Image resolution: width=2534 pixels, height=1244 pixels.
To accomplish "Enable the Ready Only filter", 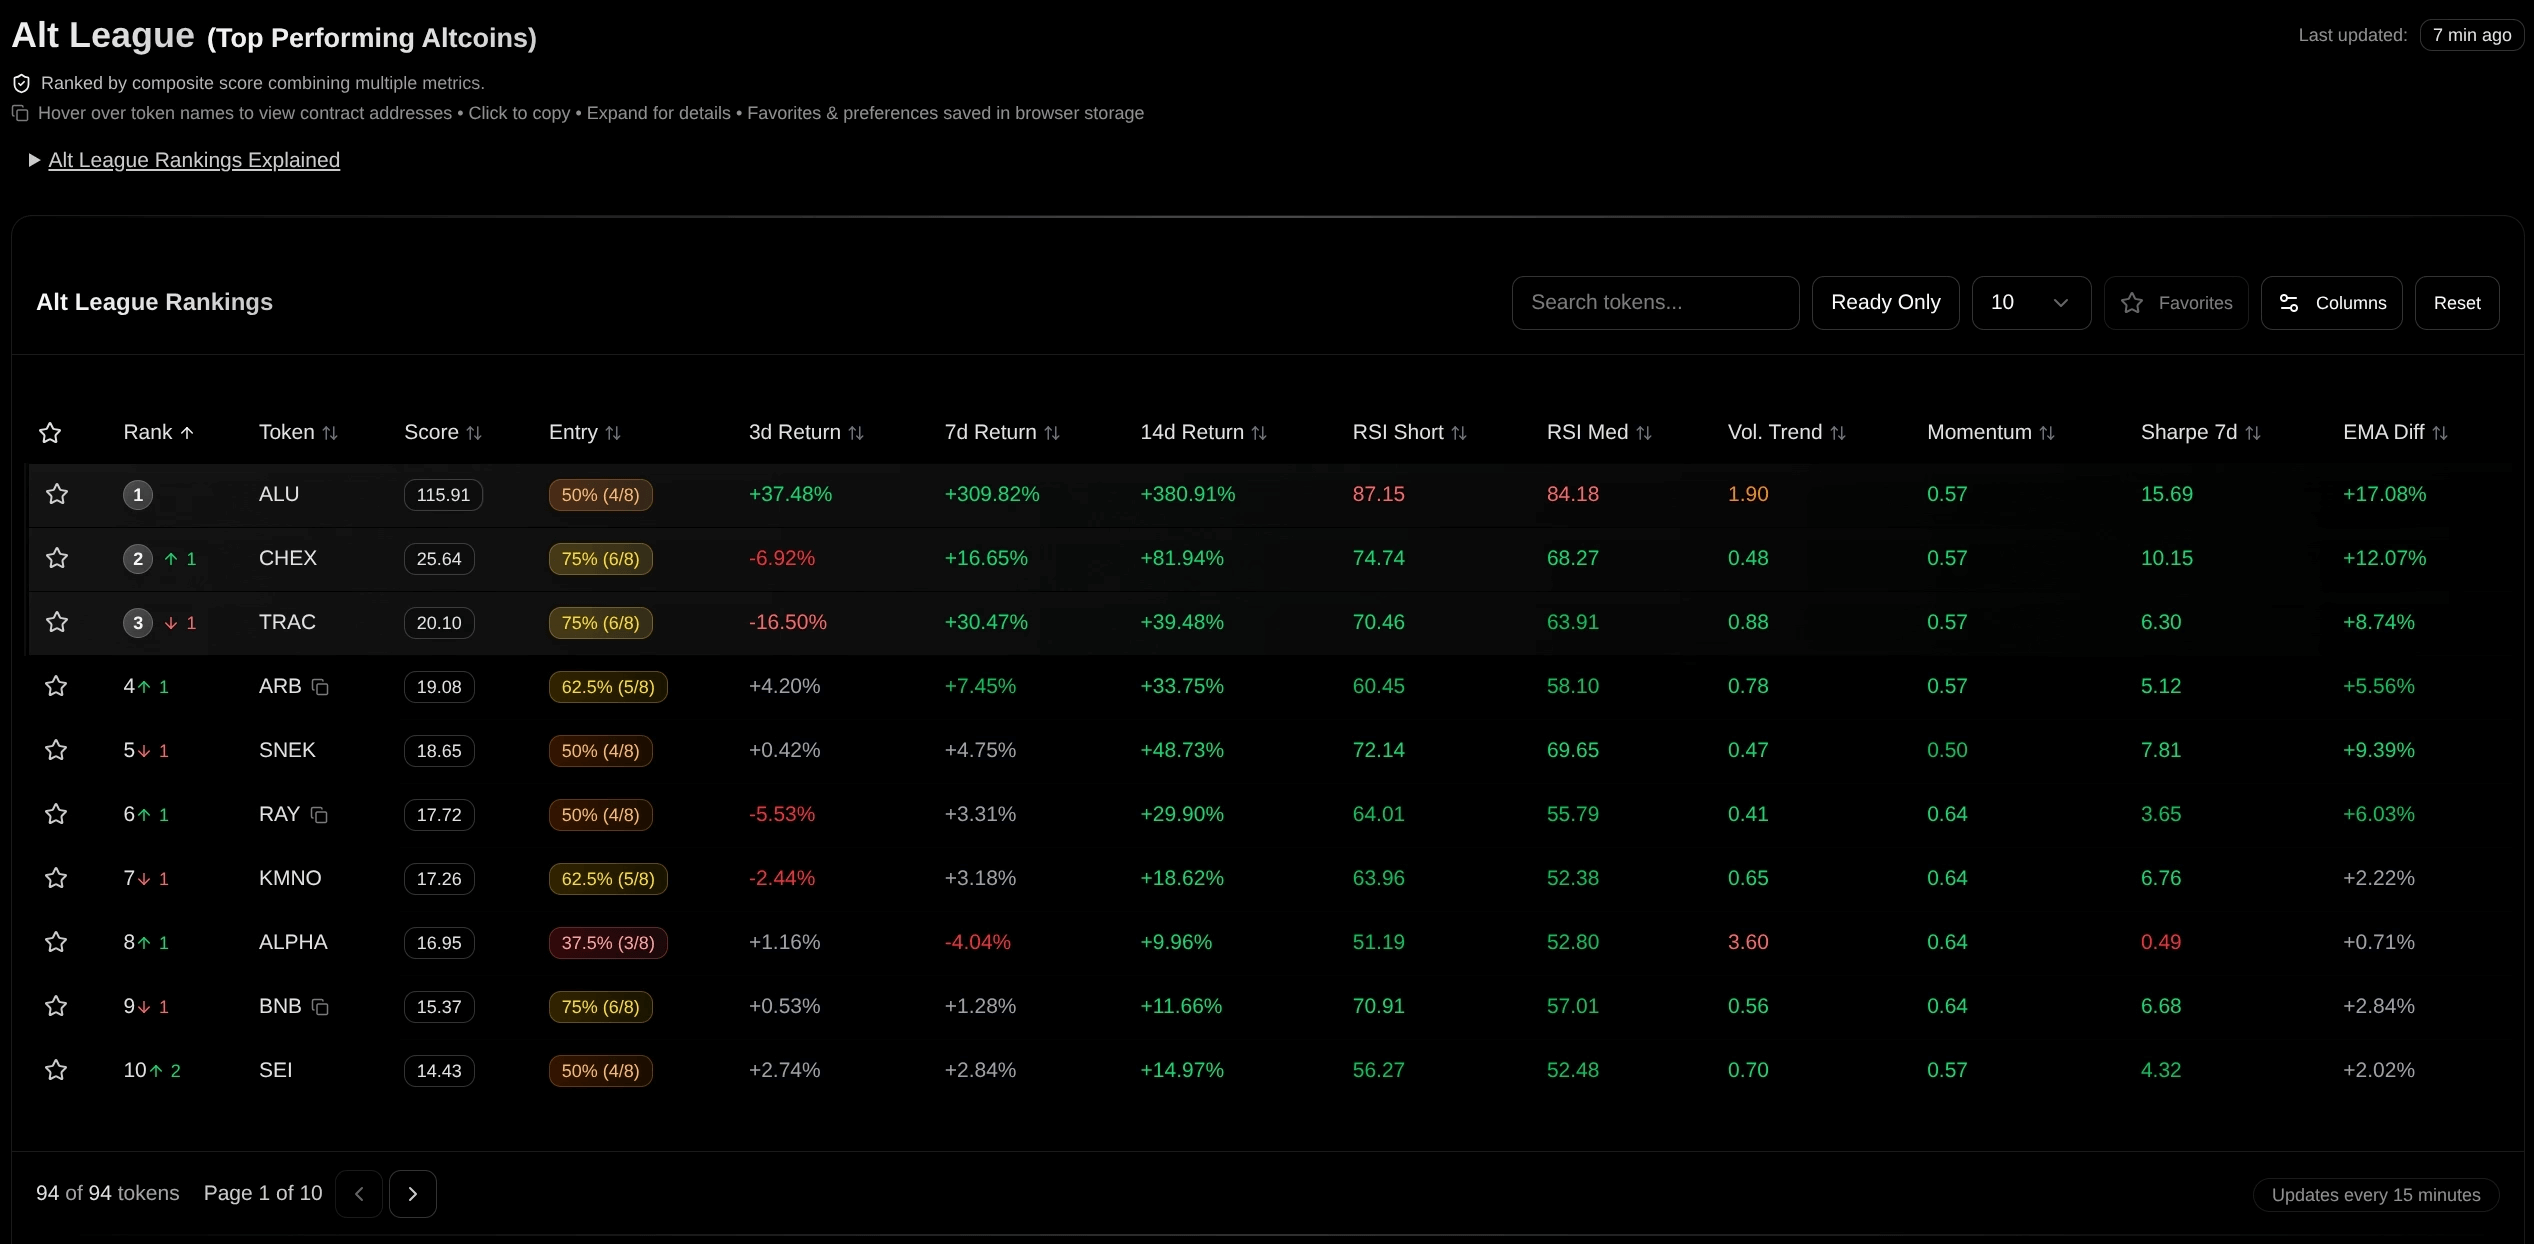I will click(x=1885, y=302).
